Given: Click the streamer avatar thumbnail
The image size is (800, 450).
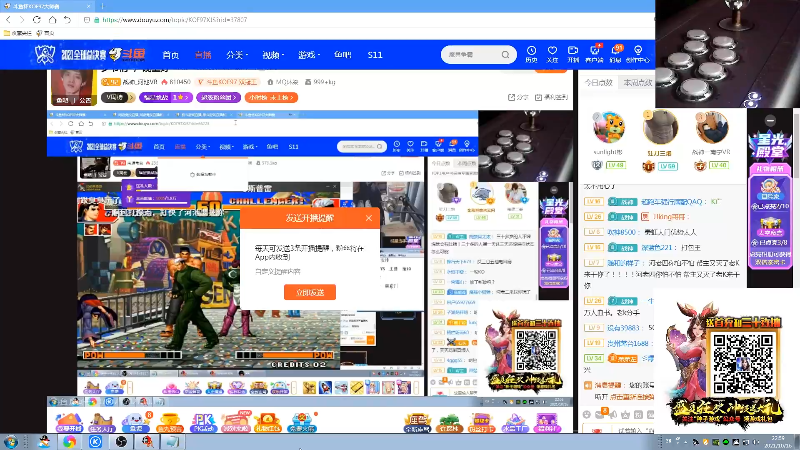Looking at the screenshot, I should coord(74,86).
